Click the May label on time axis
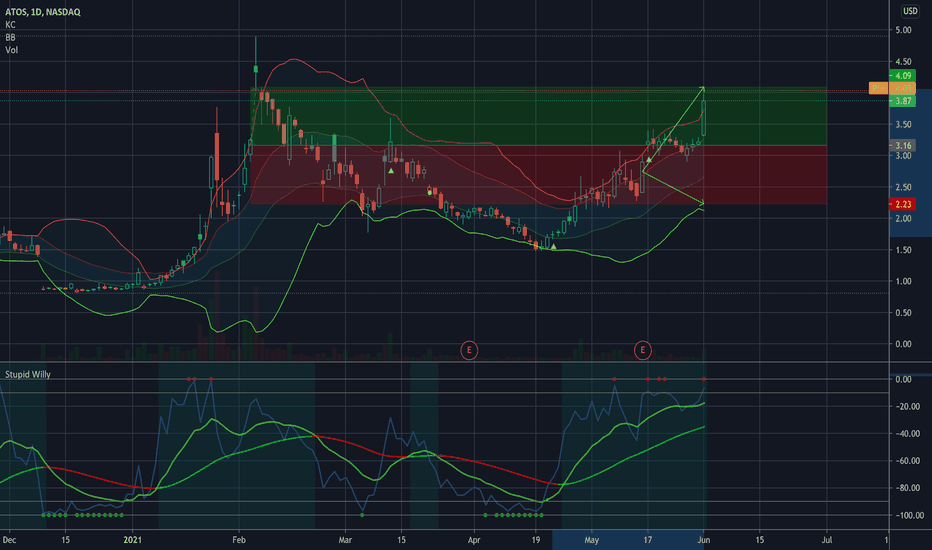 [x=591, y=540]
